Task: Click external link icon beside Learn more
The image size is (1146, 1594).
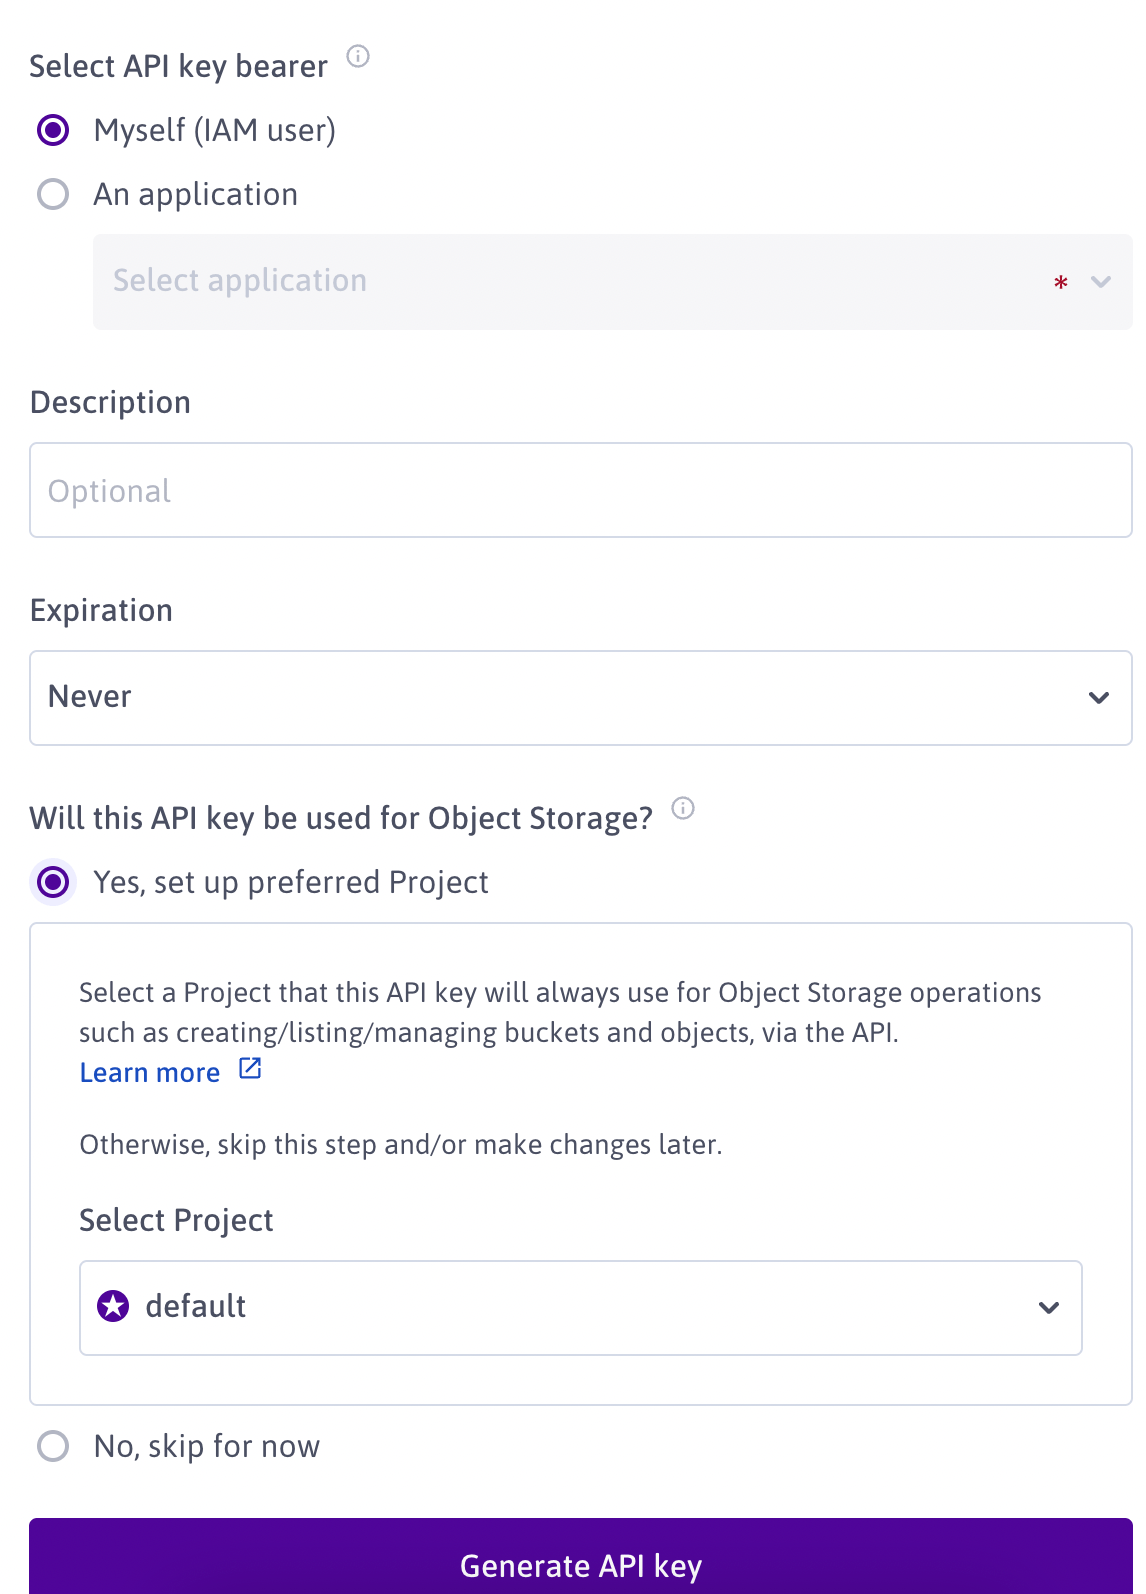Action: coord(250,1069)
